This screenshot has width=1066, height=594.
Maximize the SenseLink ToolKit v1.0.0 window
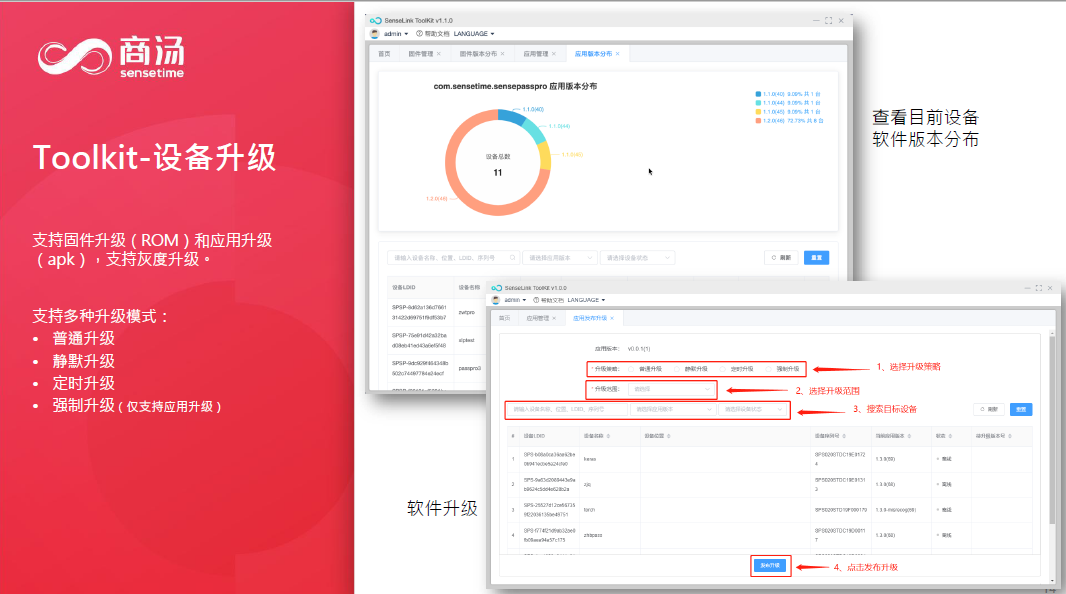(1038, 288)
